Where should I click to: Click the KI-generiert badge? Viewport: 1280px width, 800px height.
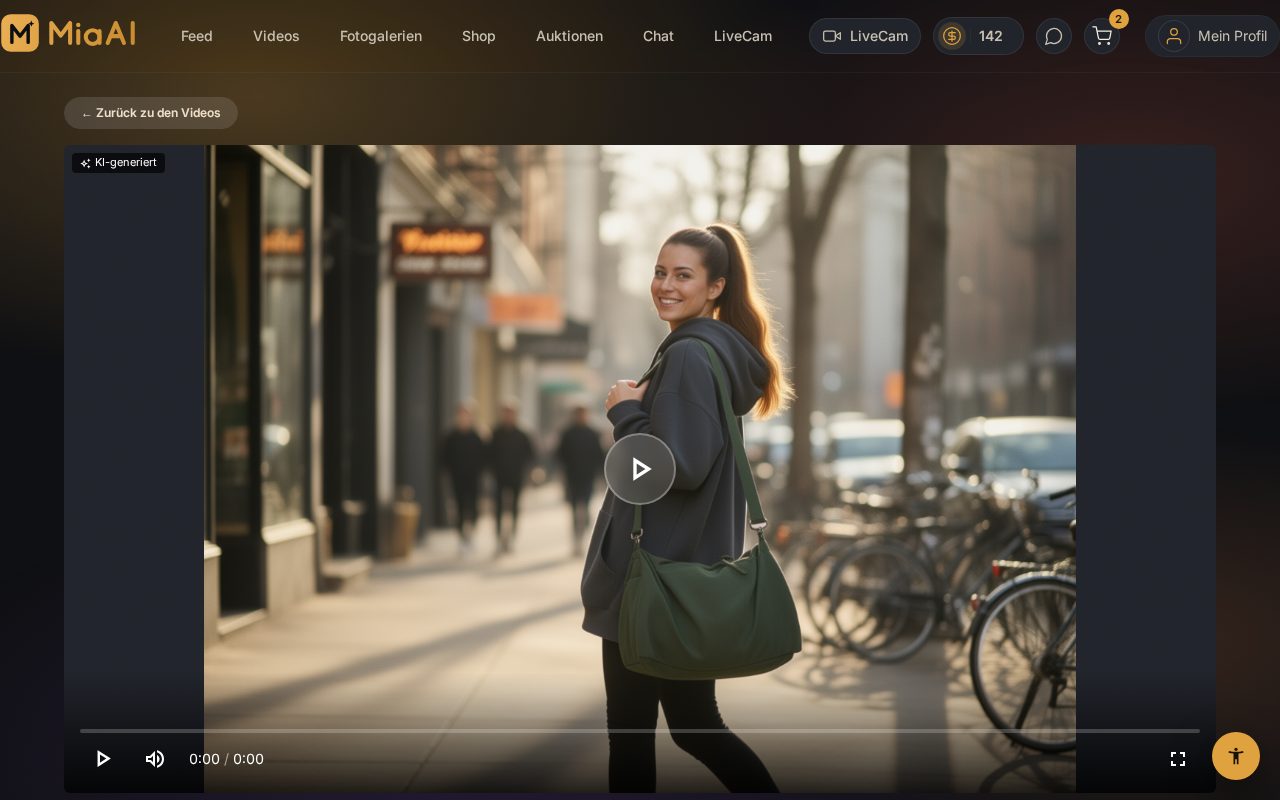point(118,163)
